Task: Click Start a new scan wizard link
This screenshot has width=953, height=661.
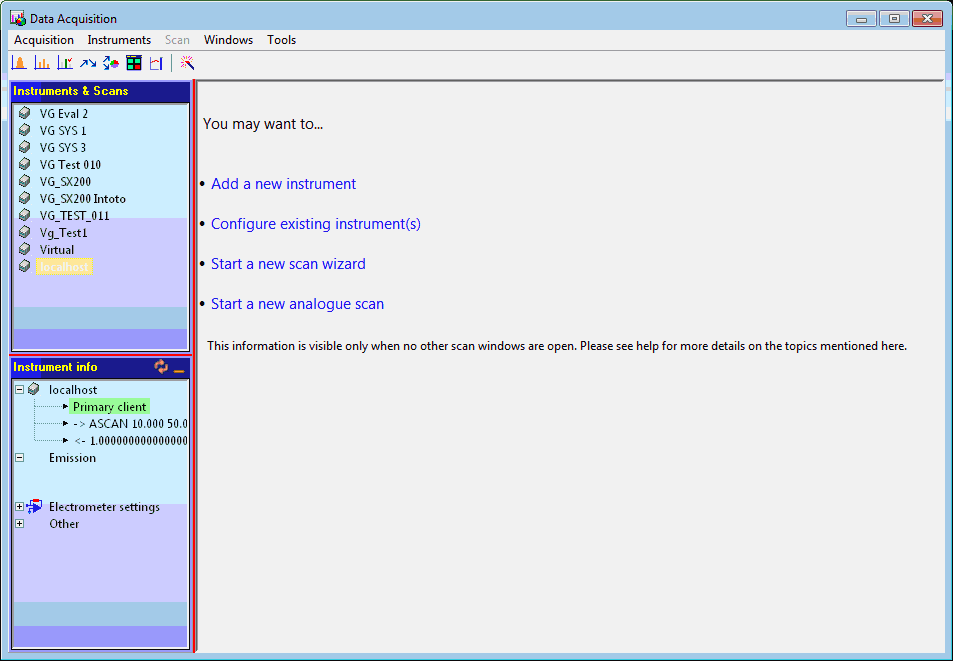Action: pos(288,264)
